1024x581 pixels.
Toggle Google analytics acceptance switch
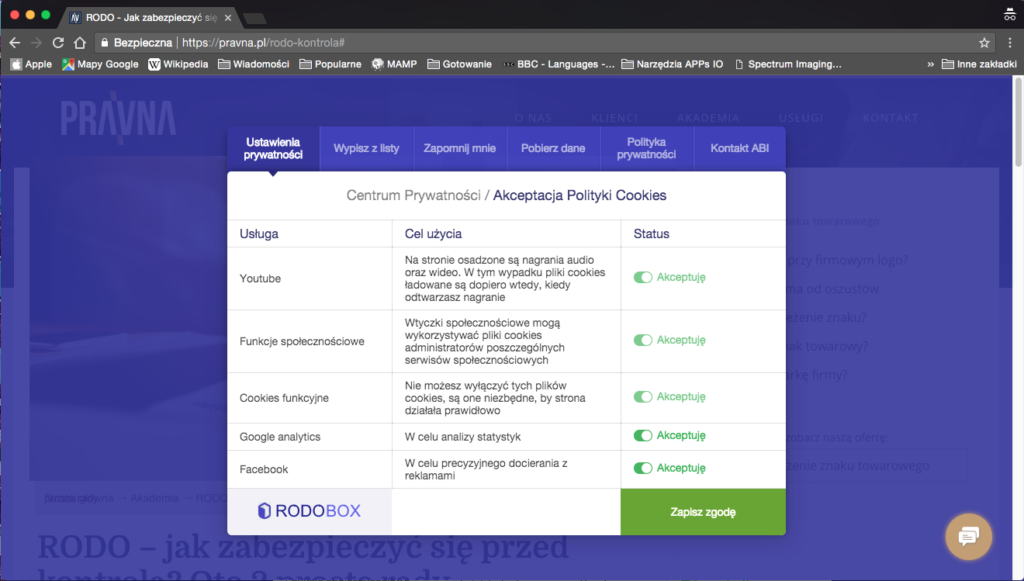(x=643, y=435)
